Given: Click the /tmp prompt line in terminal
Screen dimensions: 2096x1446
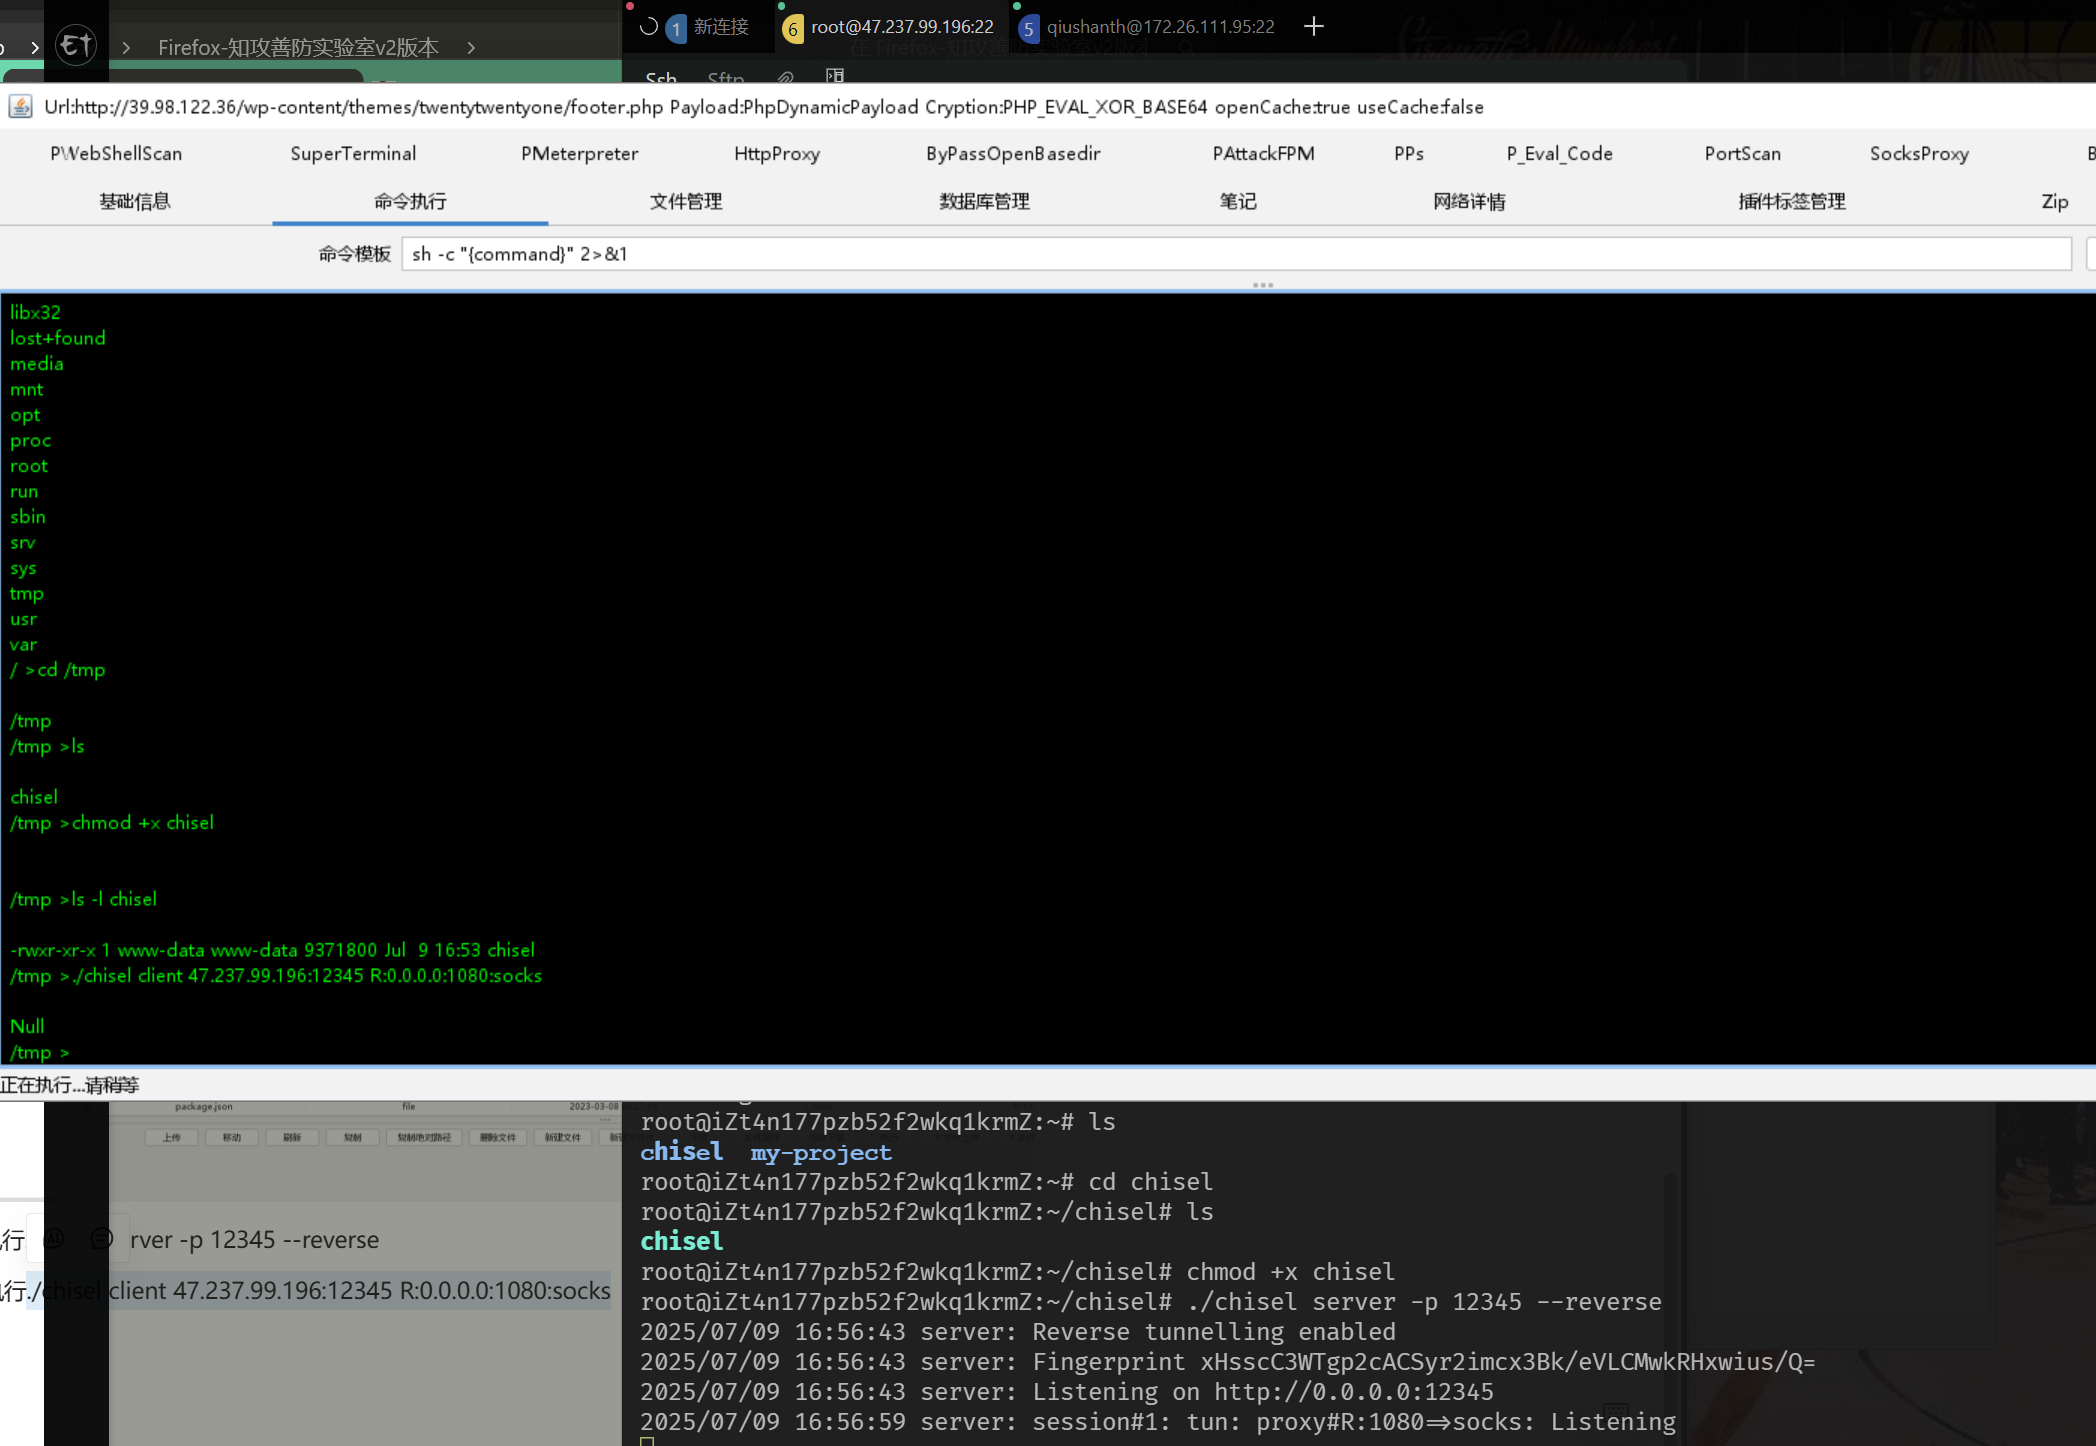Looking at the screenshot, I should tap(40, 1052).
